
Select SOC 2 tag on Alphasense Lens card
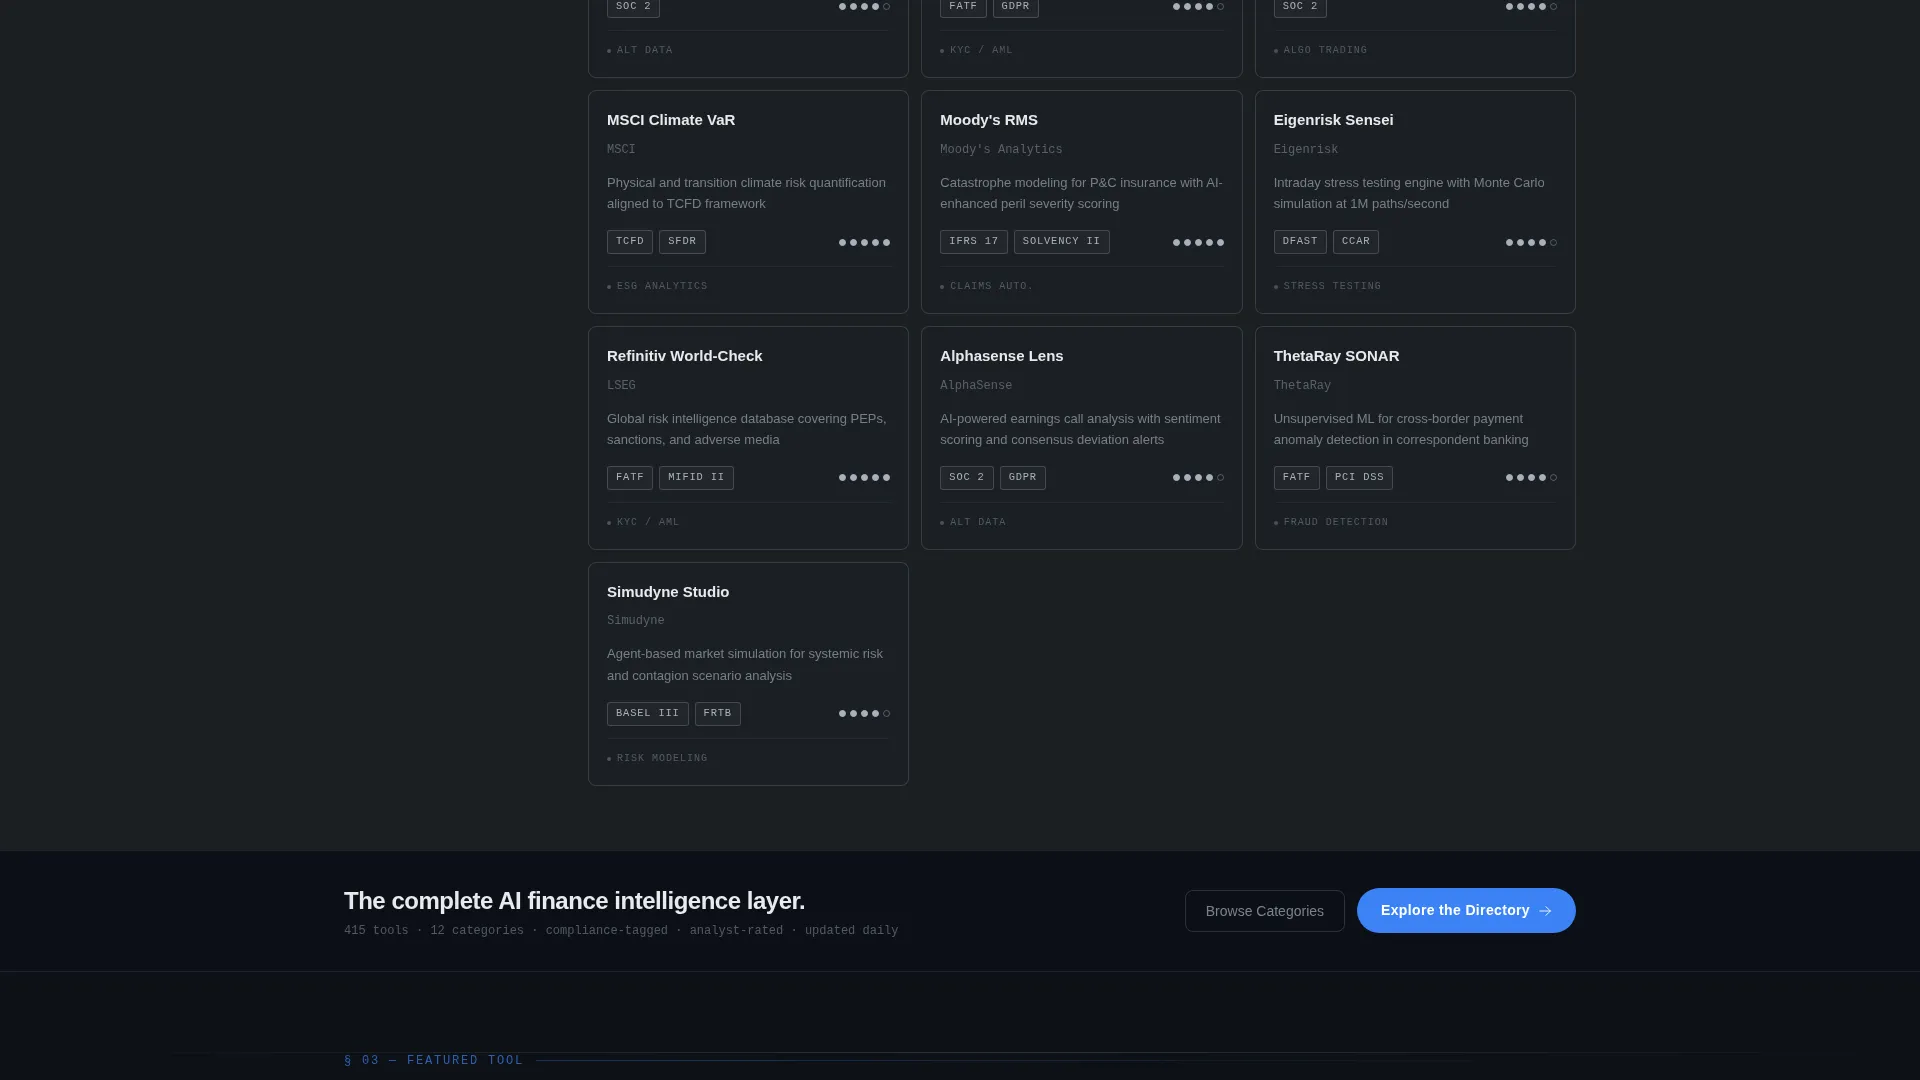967,478
